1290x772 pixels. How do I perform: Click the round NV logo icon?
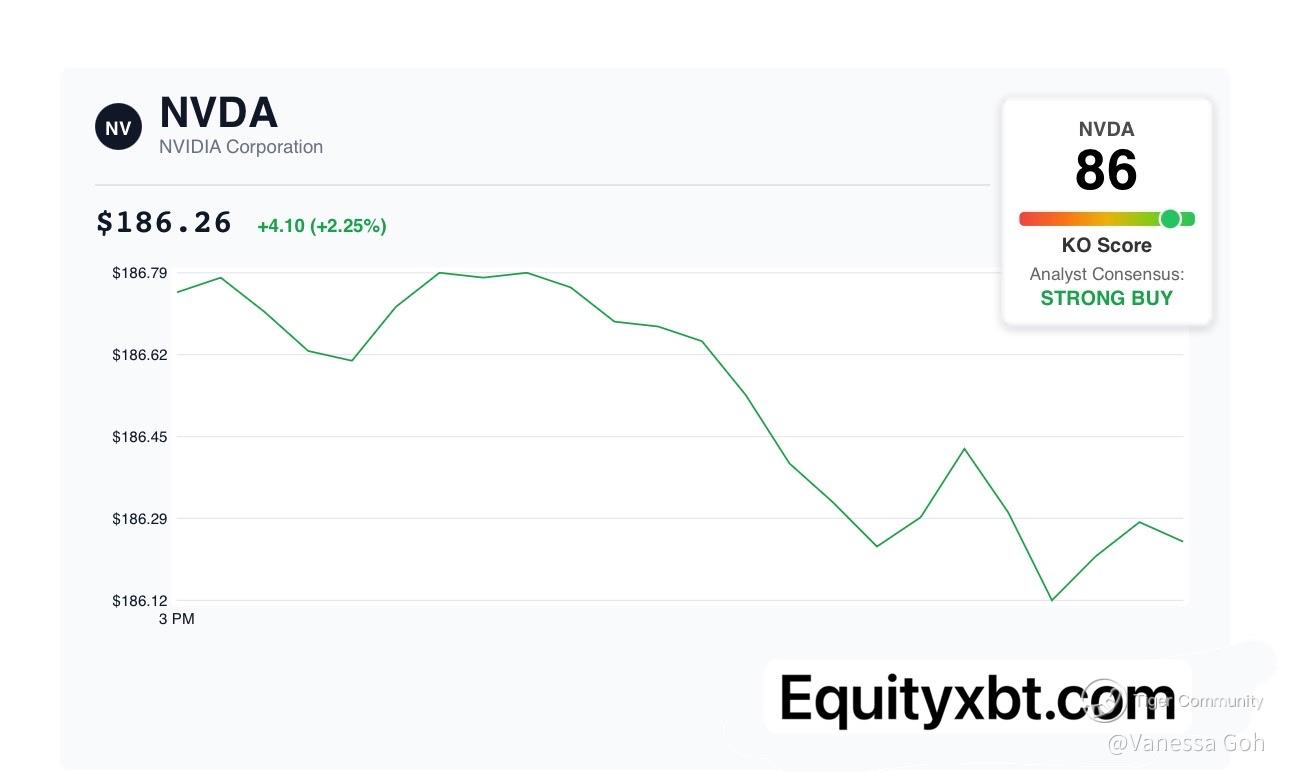(118, 127)
